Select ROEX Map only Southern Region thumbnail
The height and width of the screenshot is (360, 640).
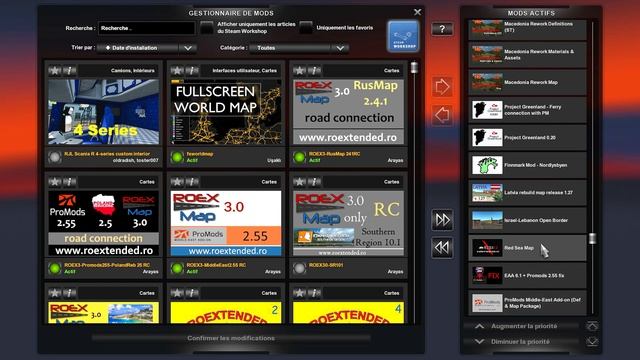click(349, 223)
